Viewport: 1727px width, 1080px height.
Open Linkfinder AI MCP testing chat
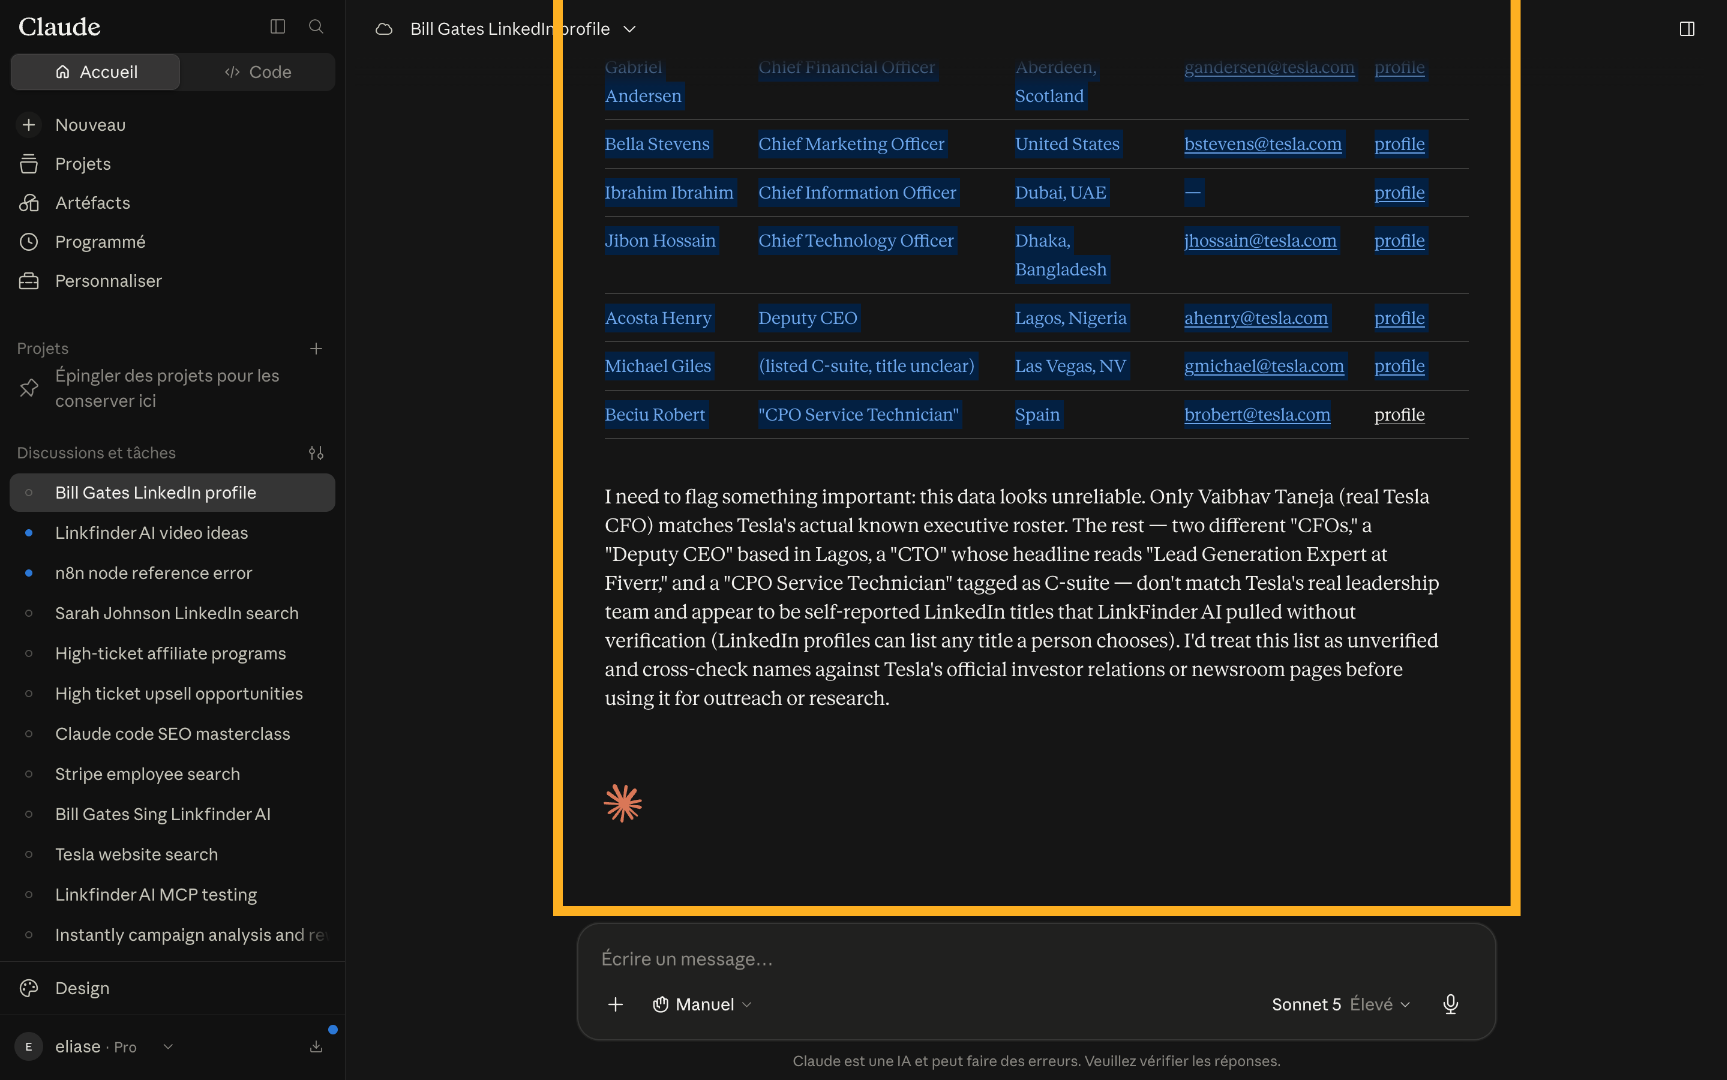point(172,895)
